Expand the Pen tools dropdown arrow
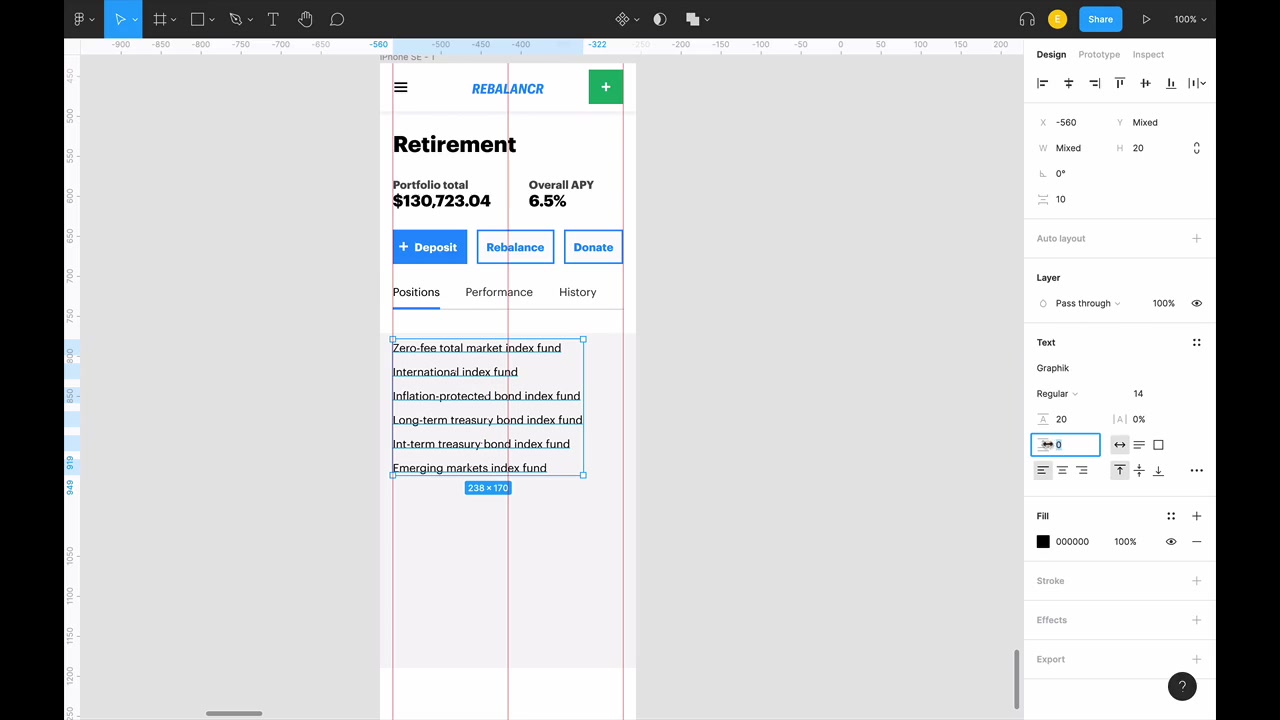The width and height of the screenshot is (1280, 720). point(251,19)
